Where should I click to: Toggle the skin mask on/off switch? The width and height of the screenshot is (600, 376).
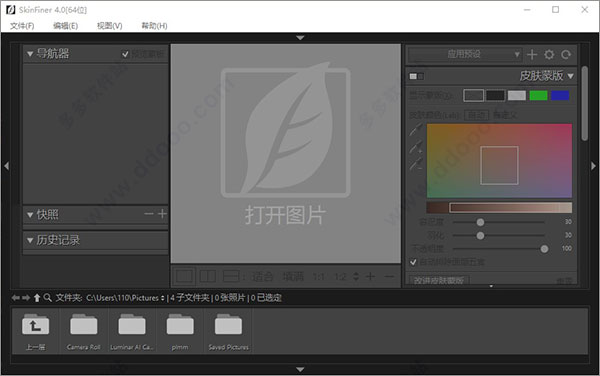tap(416, 77)
